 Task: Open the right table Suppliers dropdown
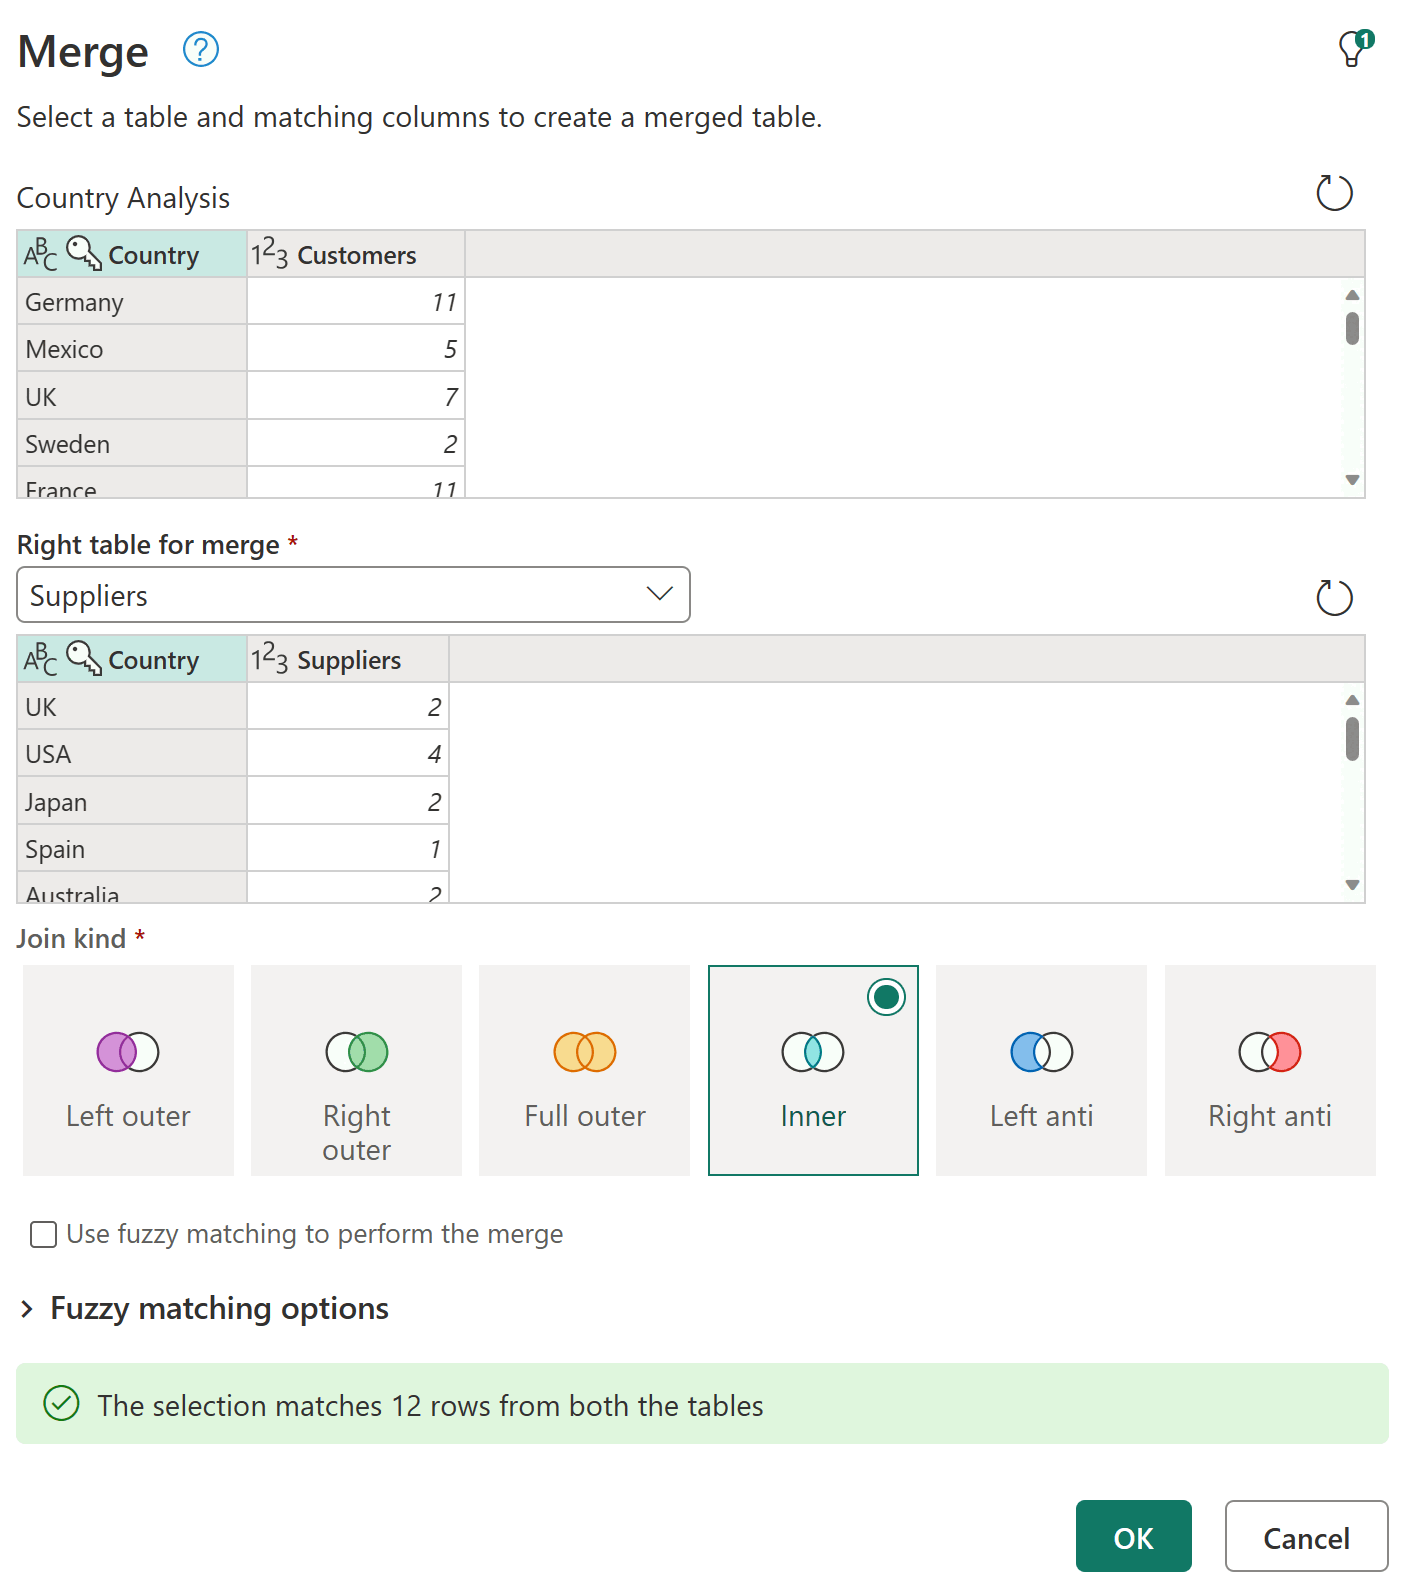pyautogui.click(x=353, y=595)
